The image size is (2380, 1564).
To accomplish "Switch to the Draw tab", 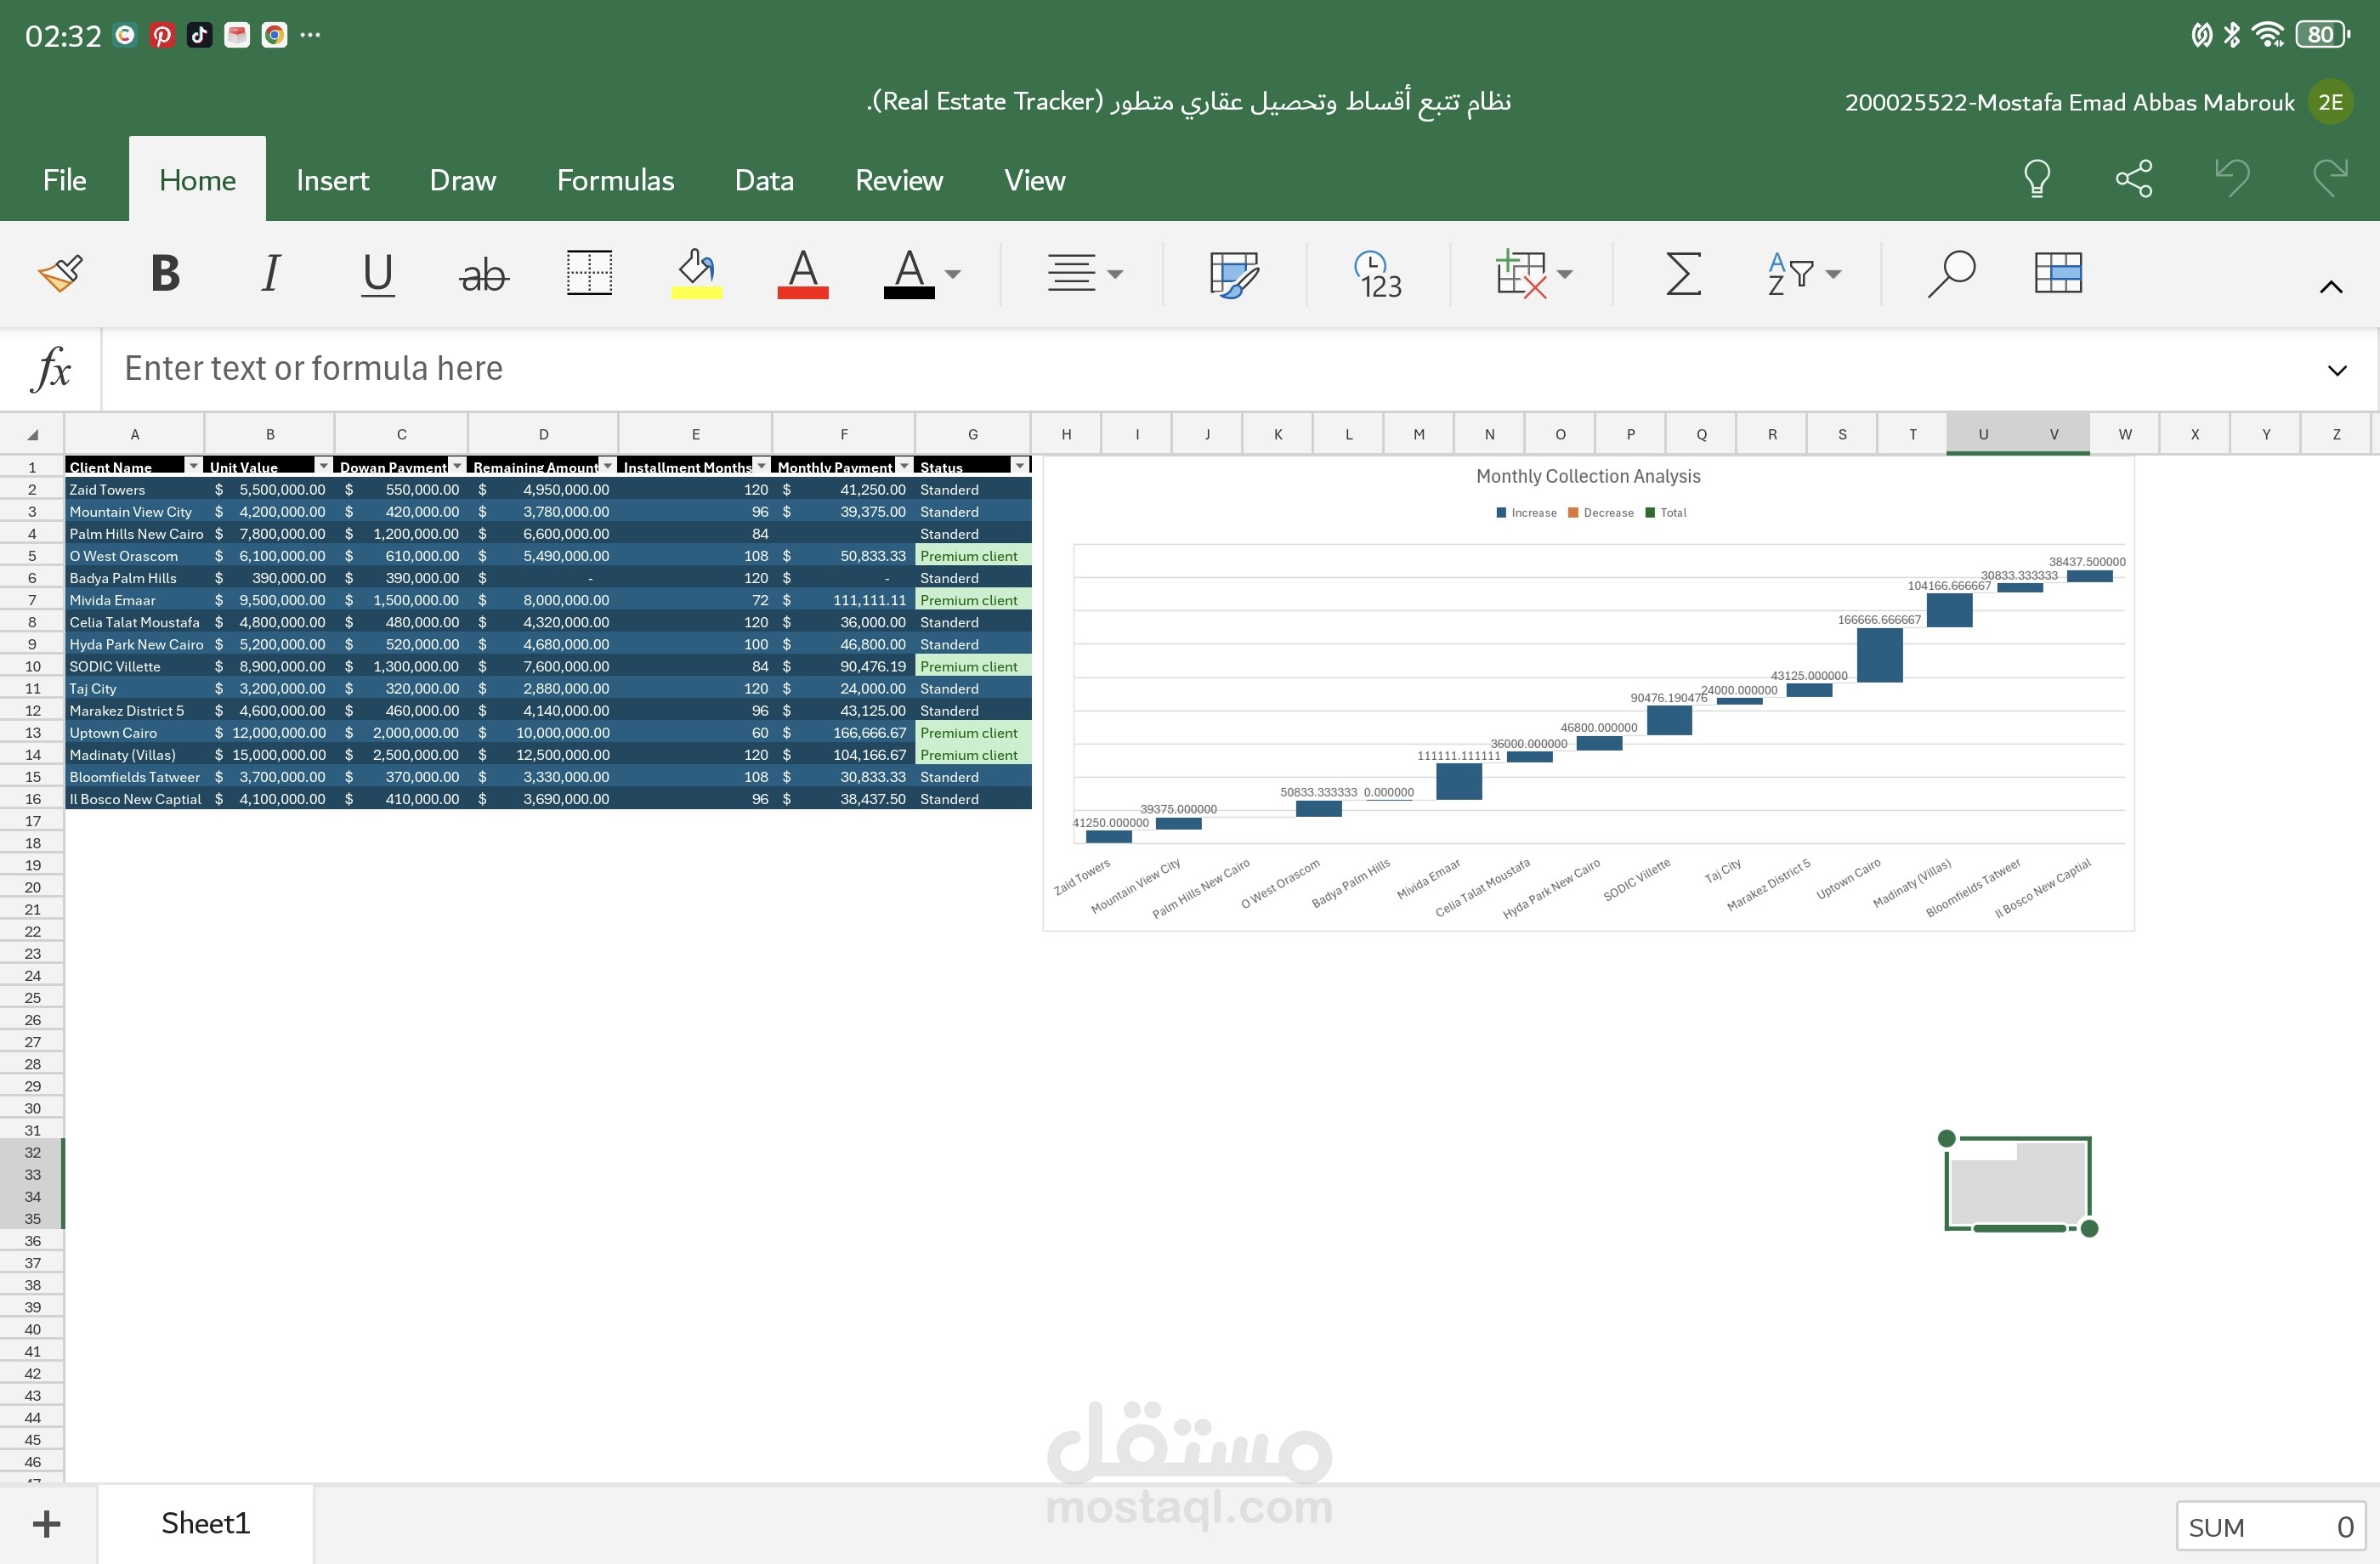I will point(462,180).
